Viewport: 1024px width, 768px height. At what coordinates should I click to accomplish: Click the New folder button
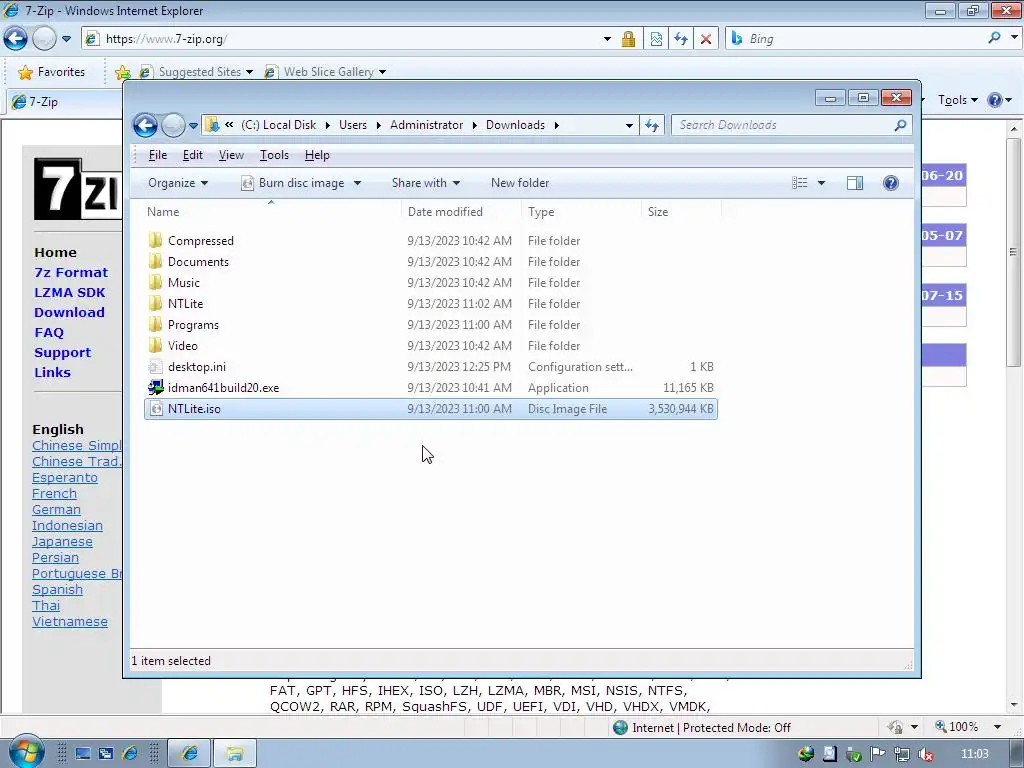tap(520, 183)
